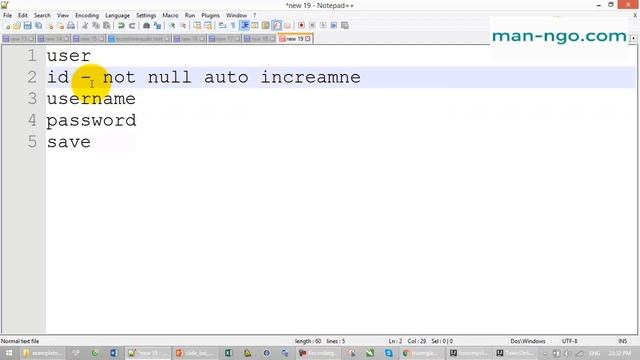Open the Macro menu

tap(171, 16)
